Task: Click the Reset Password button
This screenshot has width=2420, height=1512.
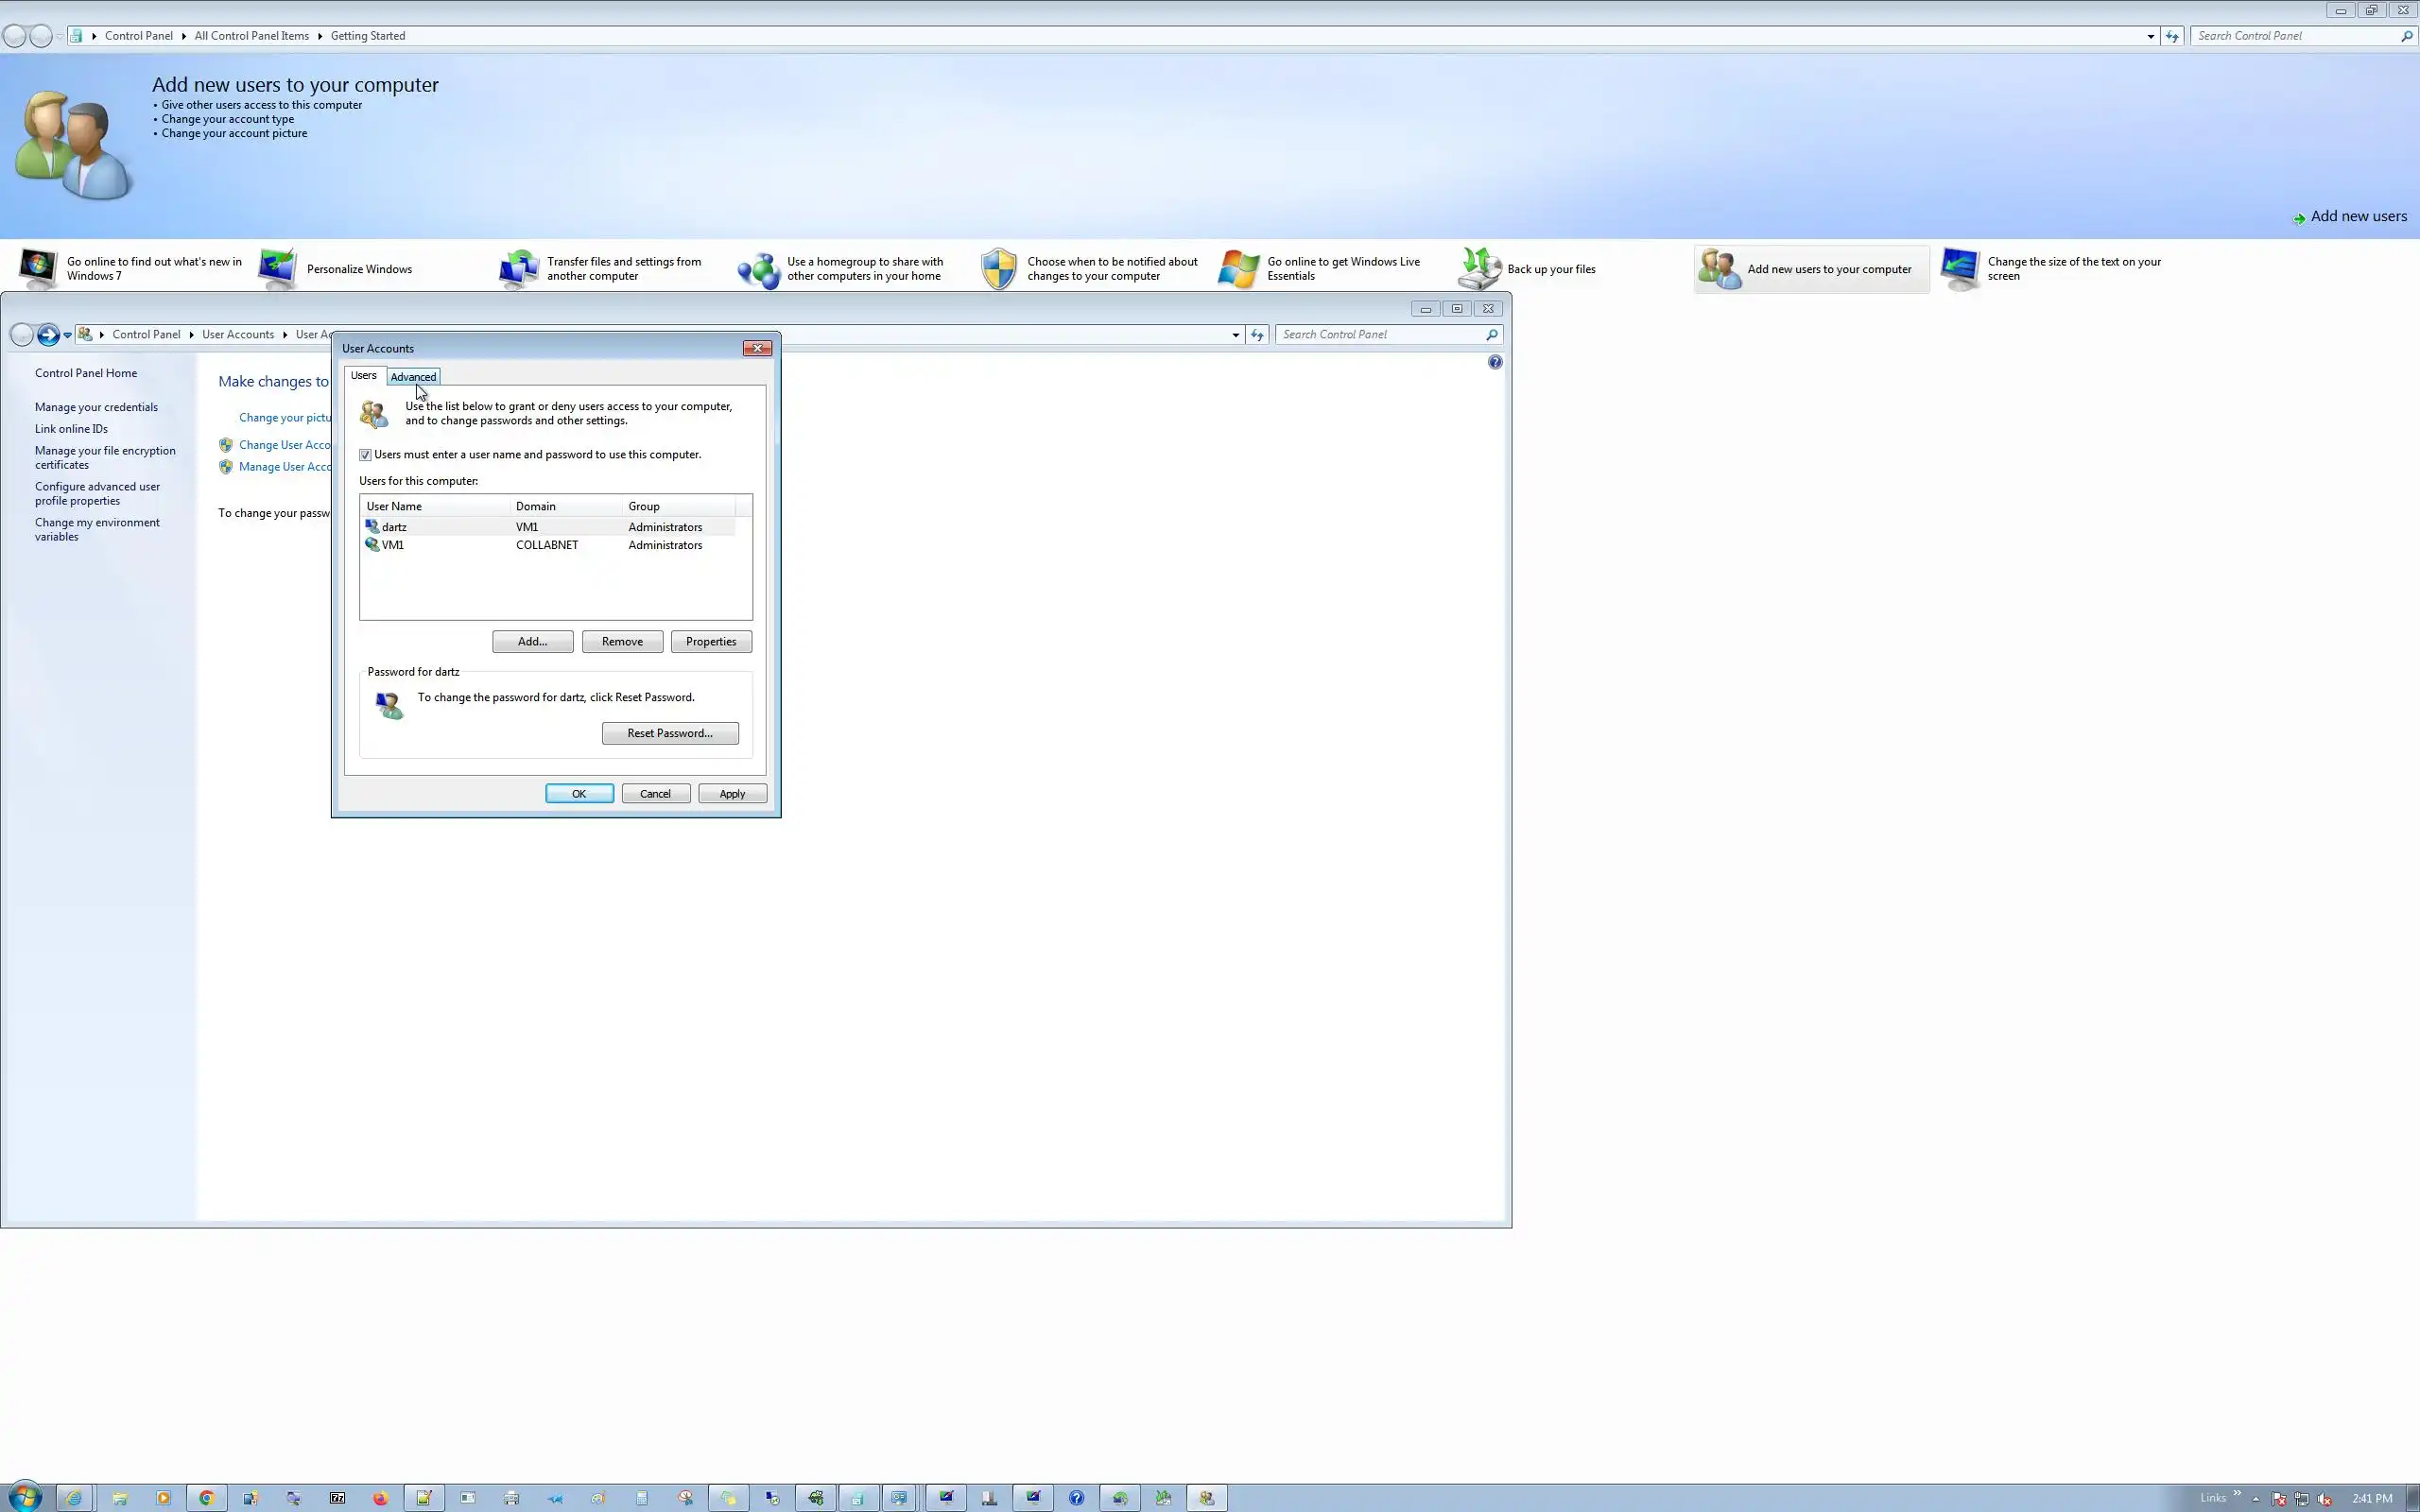Action: pyautogui.click(x=669, y=733)
